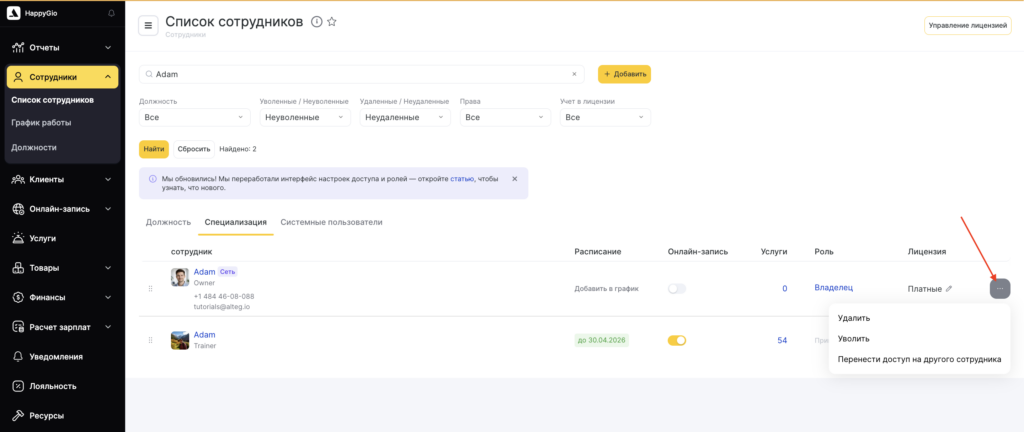The height and width of the screenshot is (432, 1024).
Task: Open the Должность filter dropdown
Action: tap(195, 117)
